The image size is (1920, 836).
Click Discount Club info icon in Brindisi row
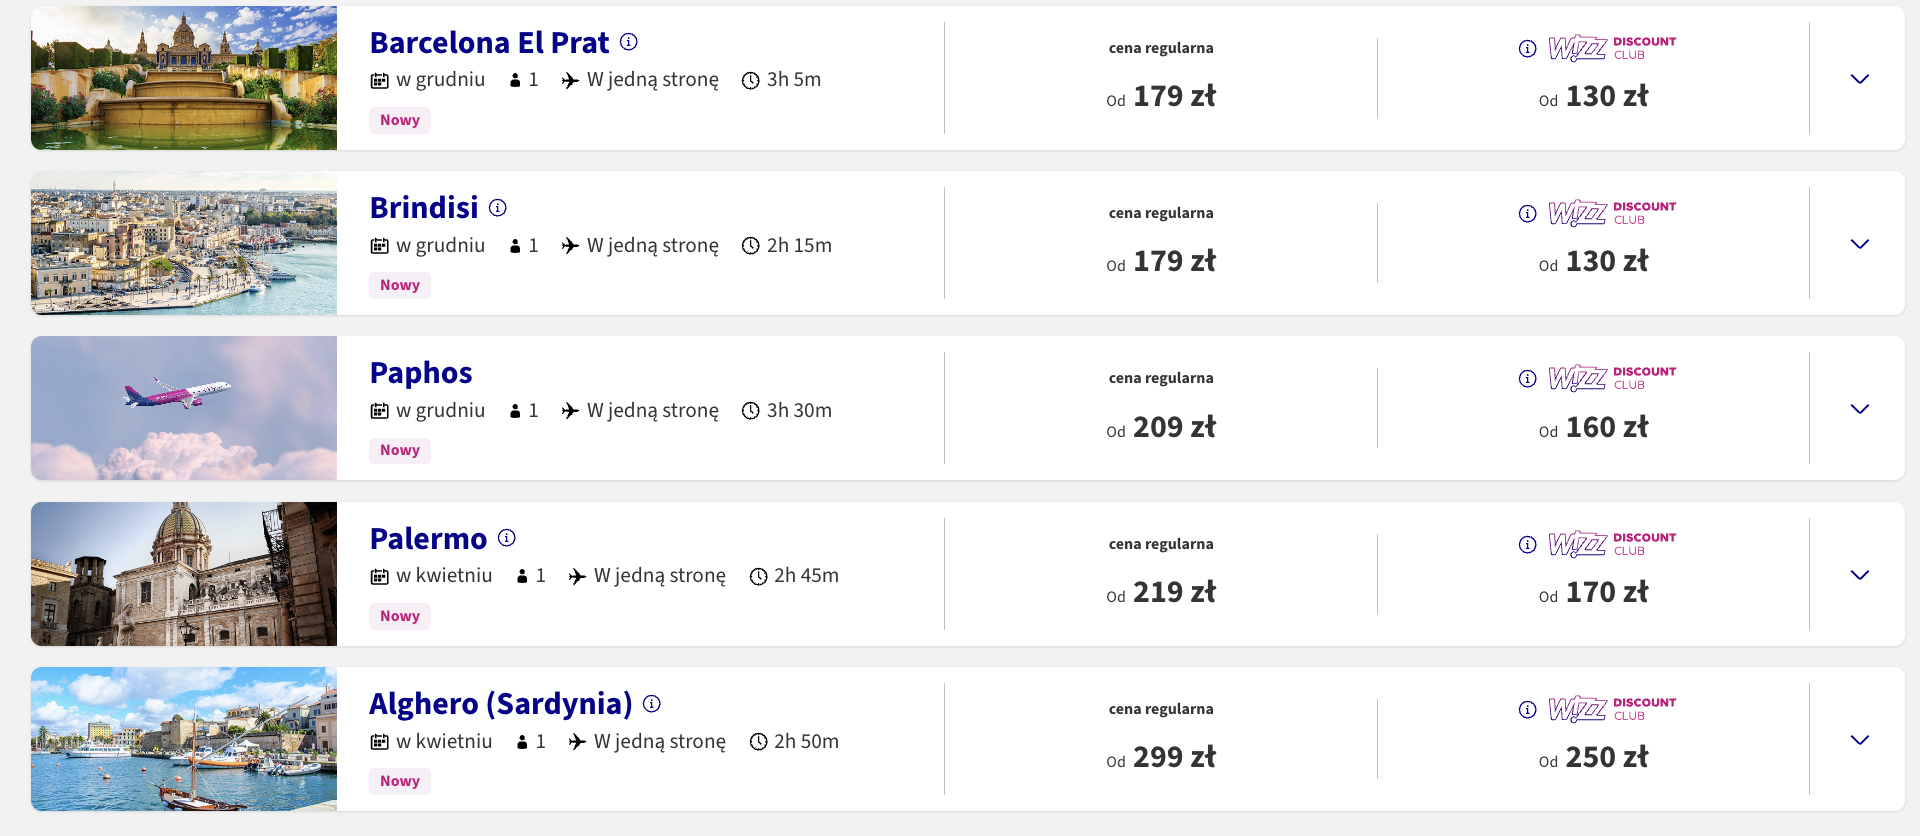(1527, 214)
